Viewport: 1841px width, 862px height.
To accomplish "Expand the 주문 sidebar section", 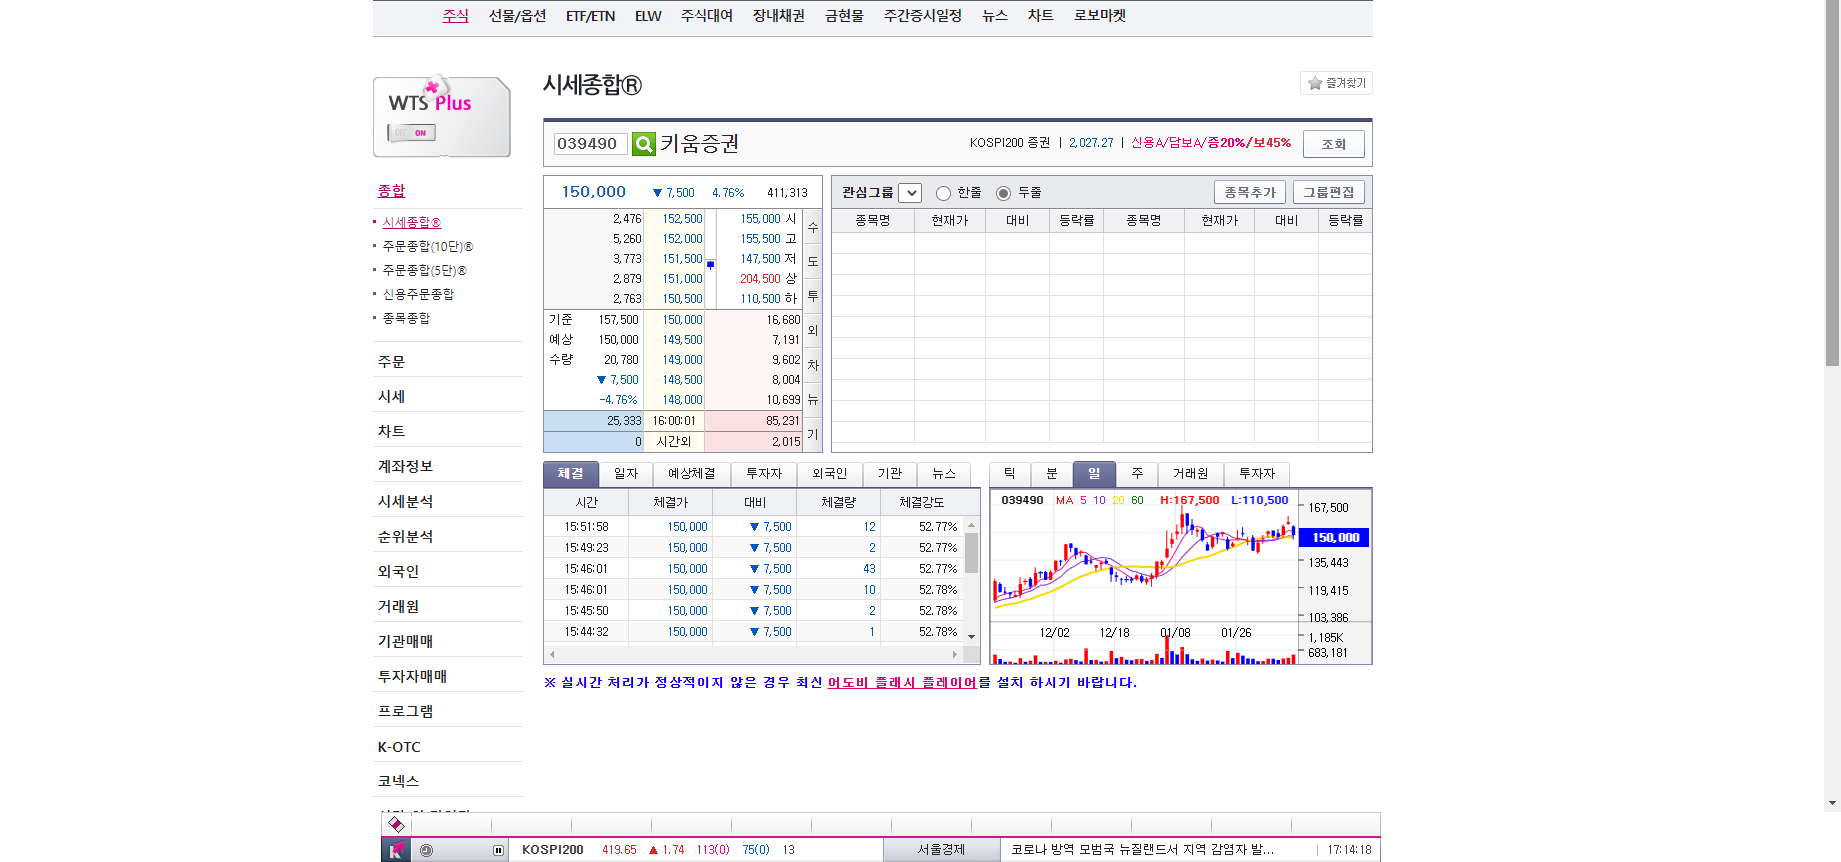I will tap(391, 362).
